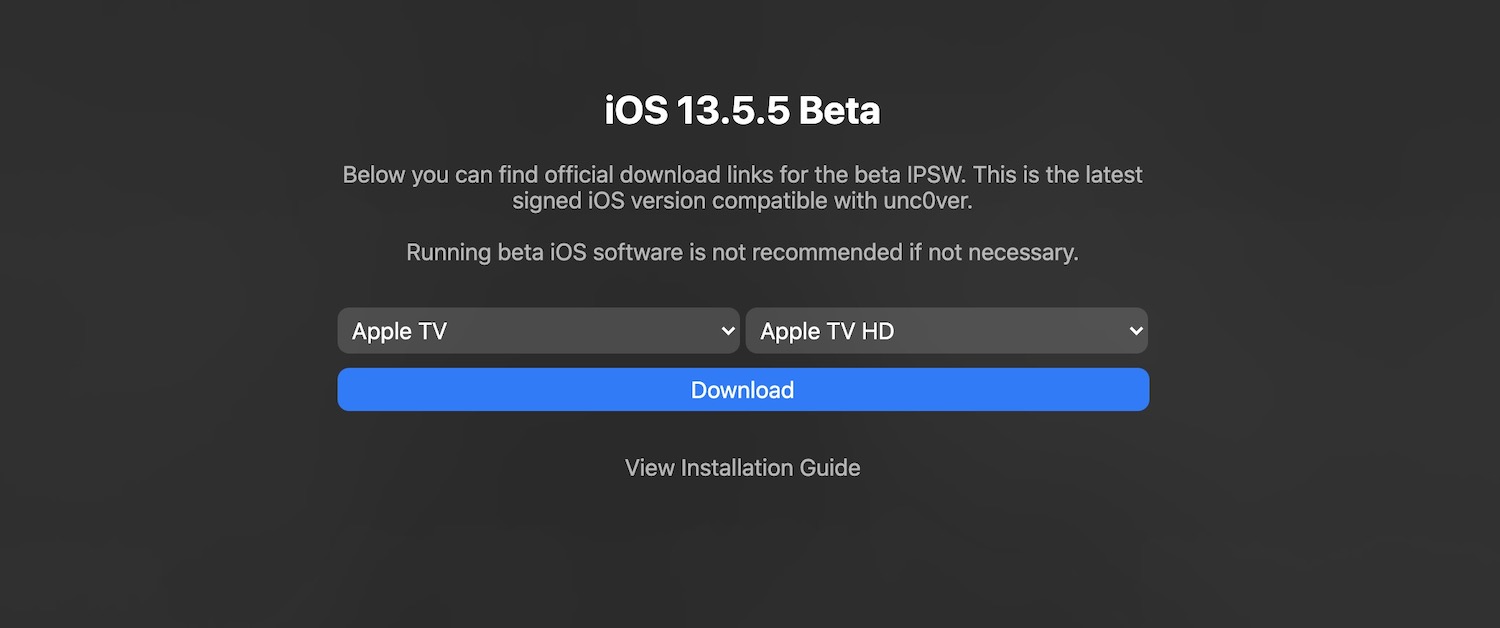Click the word 'Beta' in the title
Viewport: 1500px width, 628px height.
coord(839,111)
